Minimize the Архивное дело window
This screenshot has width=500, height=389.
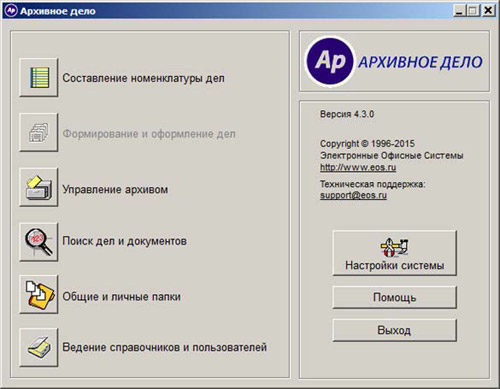point(459,11)
